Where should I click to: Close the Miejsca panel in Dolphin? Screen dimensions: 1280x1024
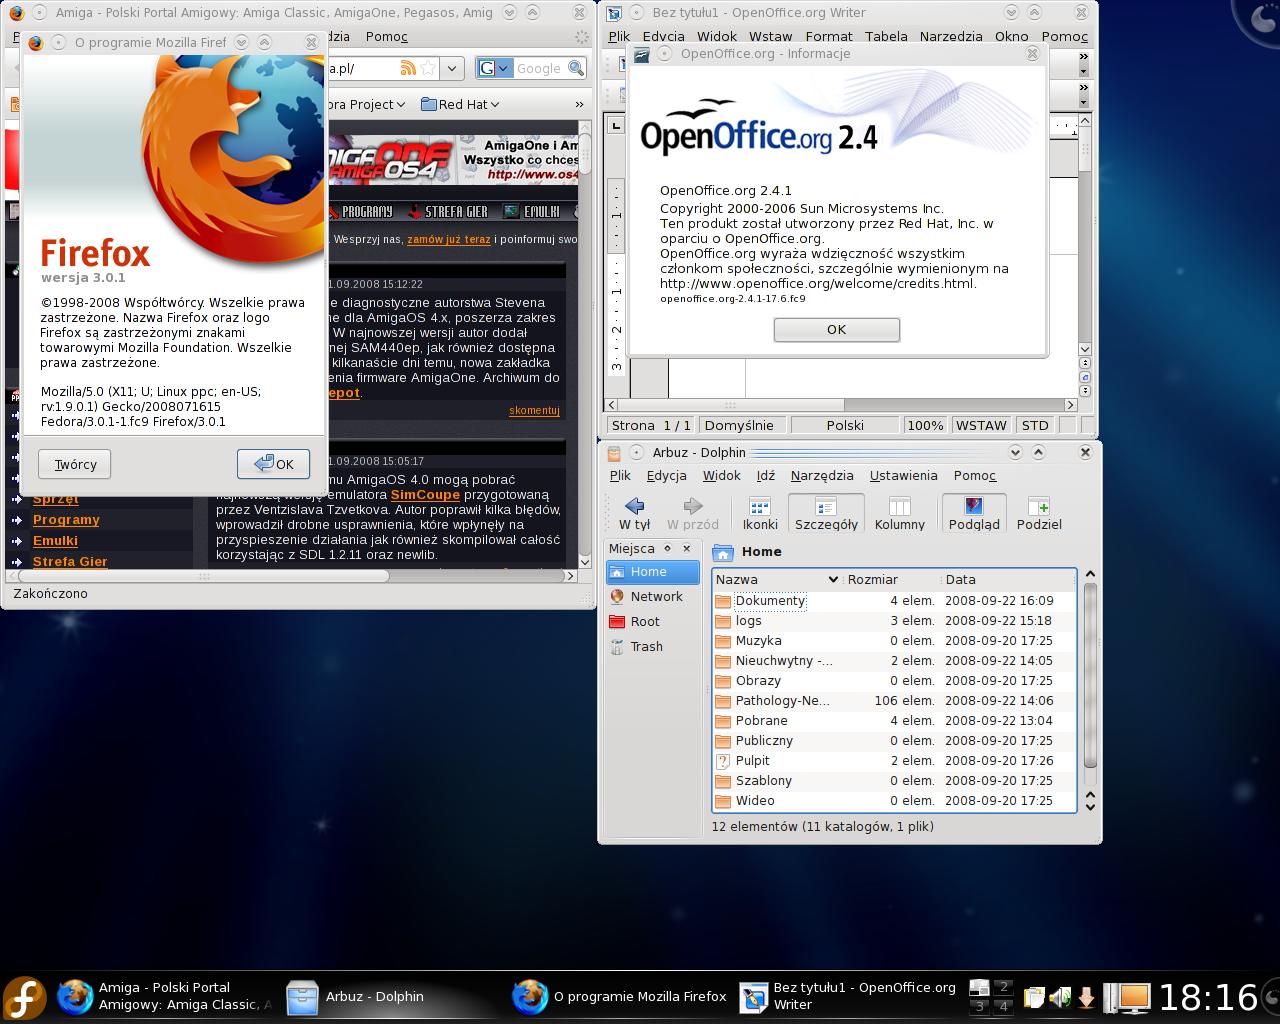(x=686, y=548)
